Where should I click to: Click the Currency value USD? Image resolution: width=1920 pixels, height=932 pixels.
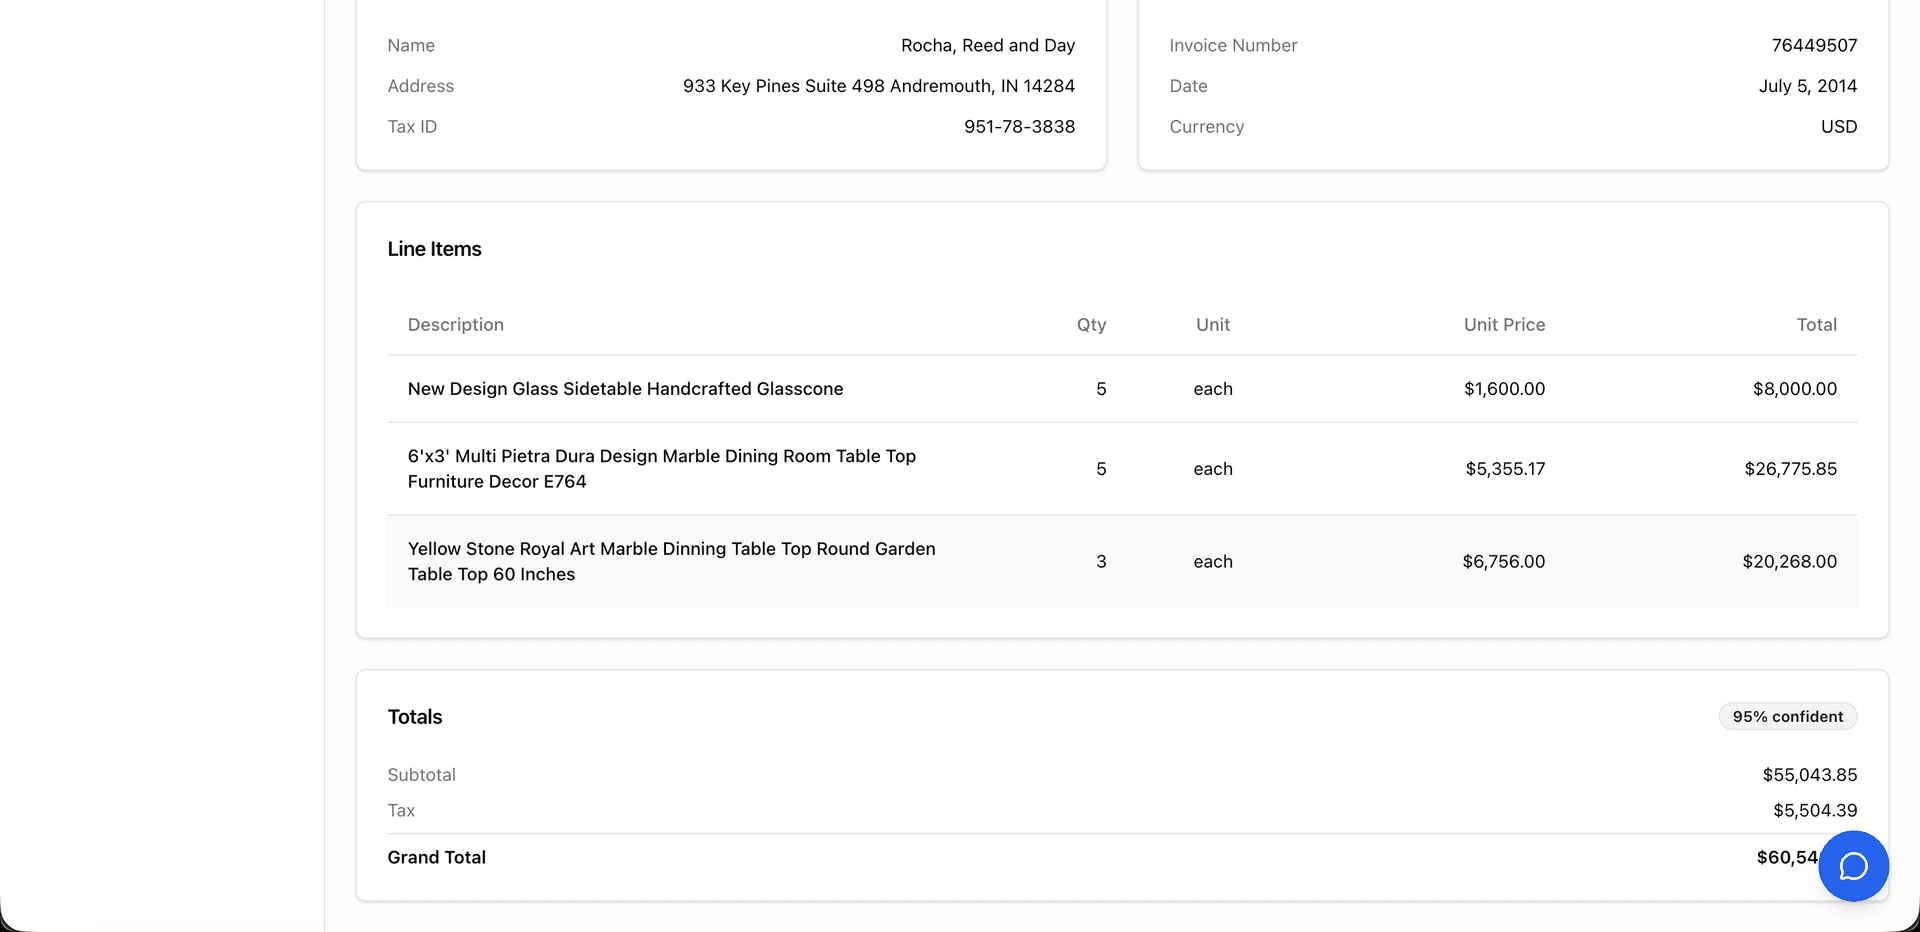pos(1839,126)
